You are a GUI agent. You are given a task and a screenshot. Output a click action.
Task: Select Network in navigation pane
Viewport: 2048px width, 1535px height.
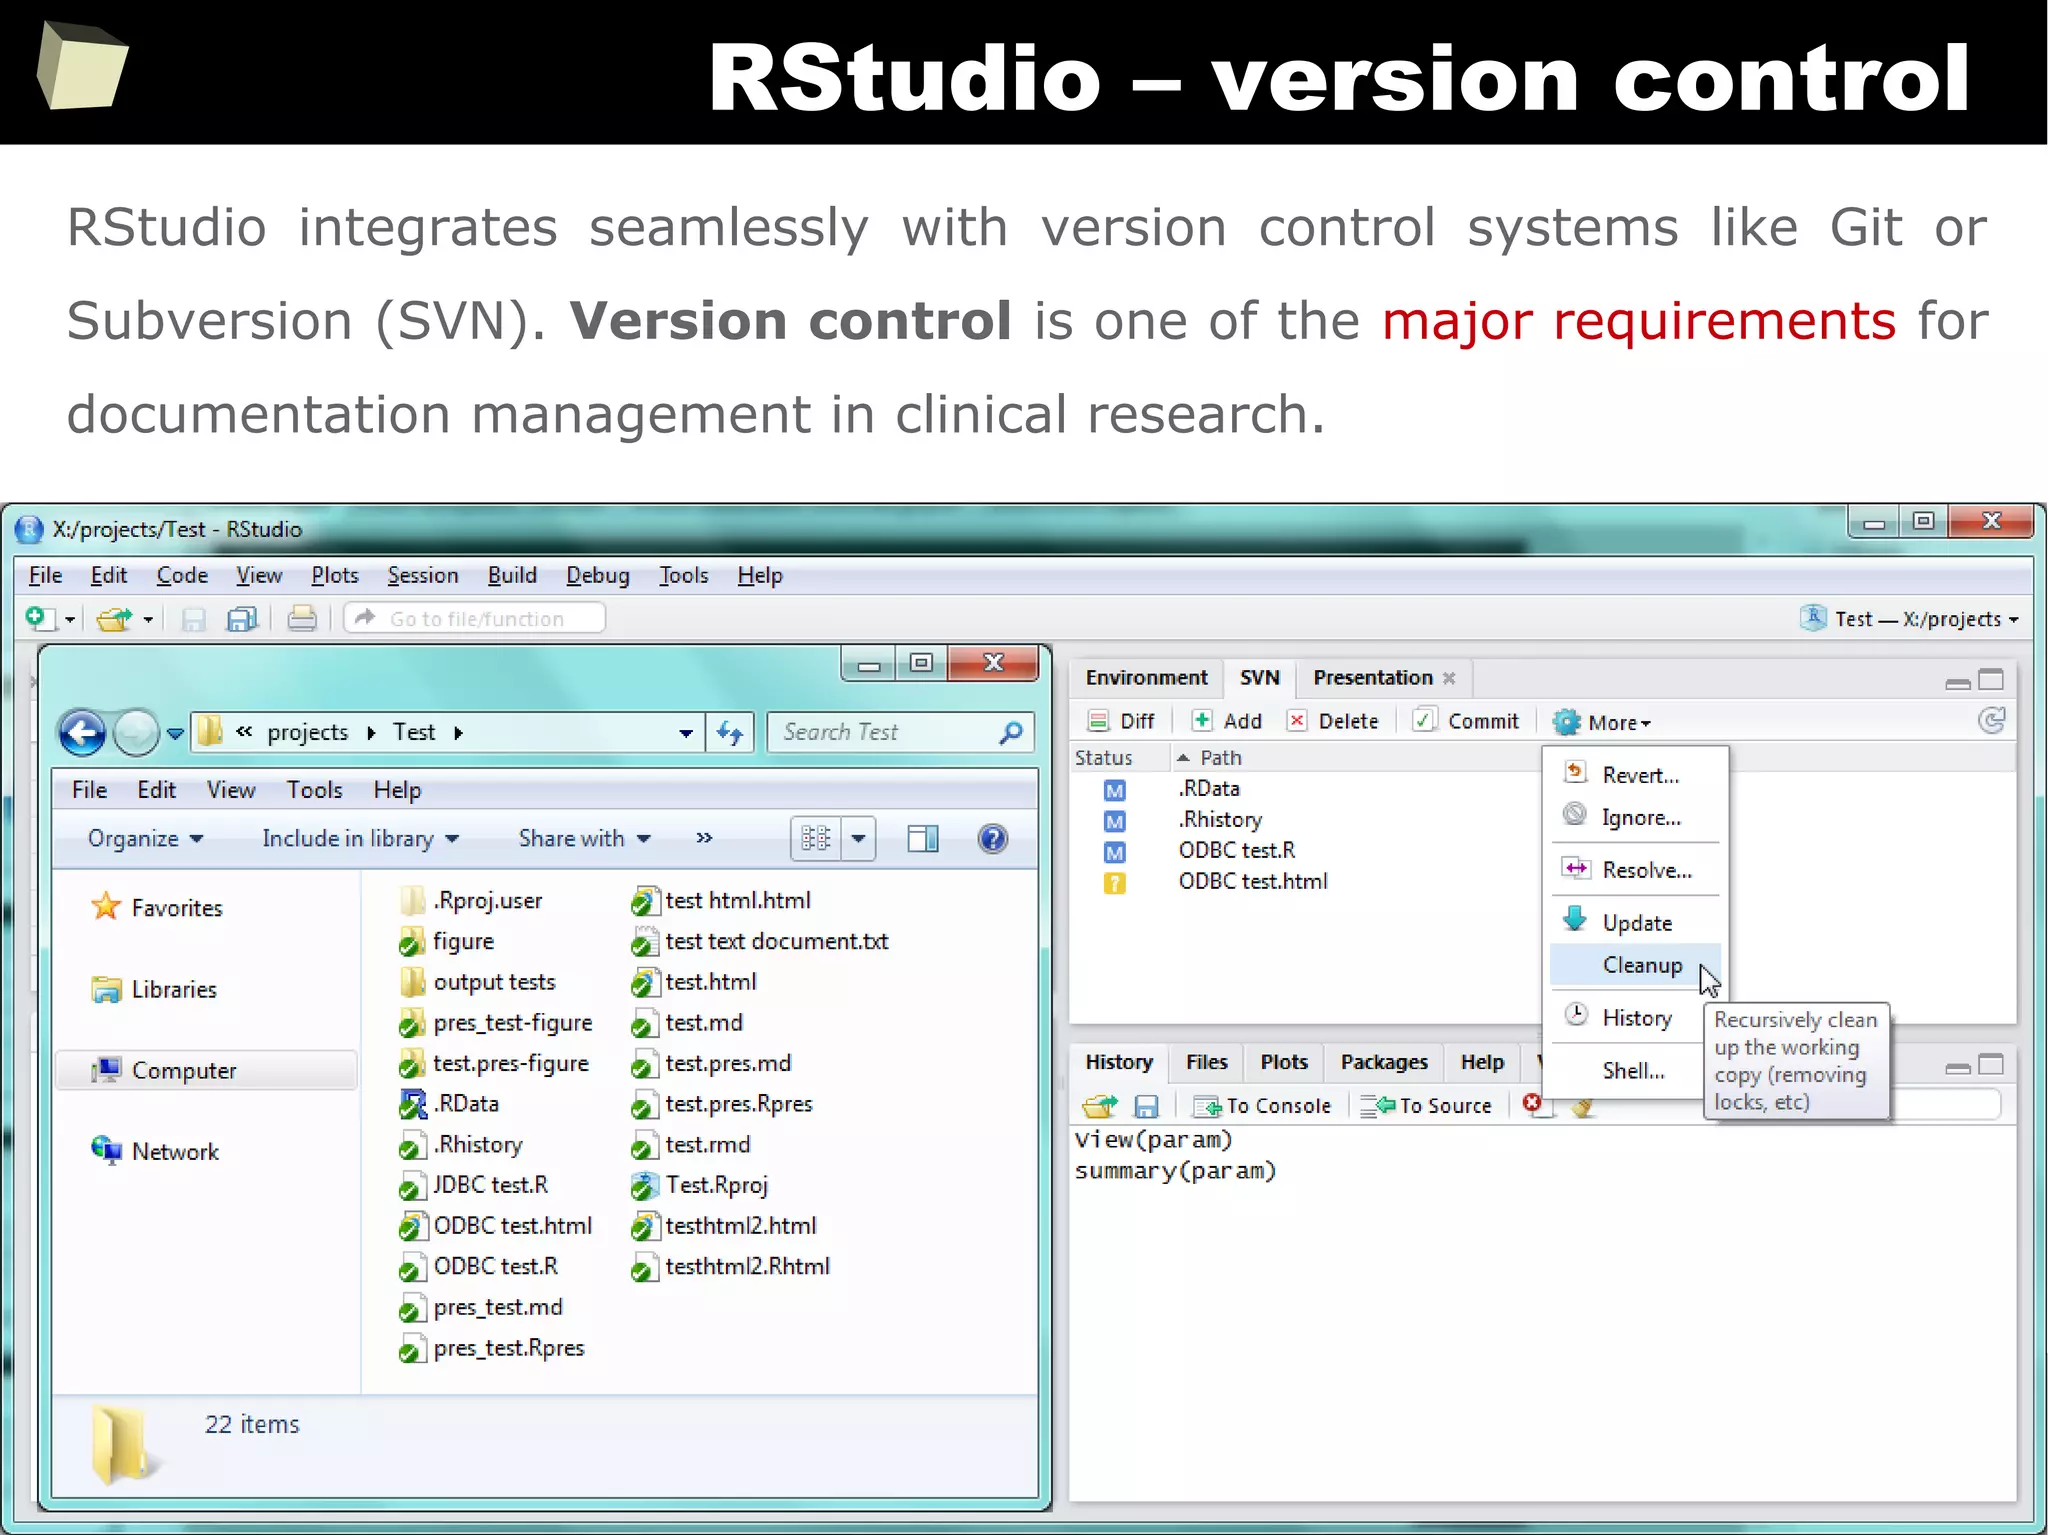(x=155, y=1151)
